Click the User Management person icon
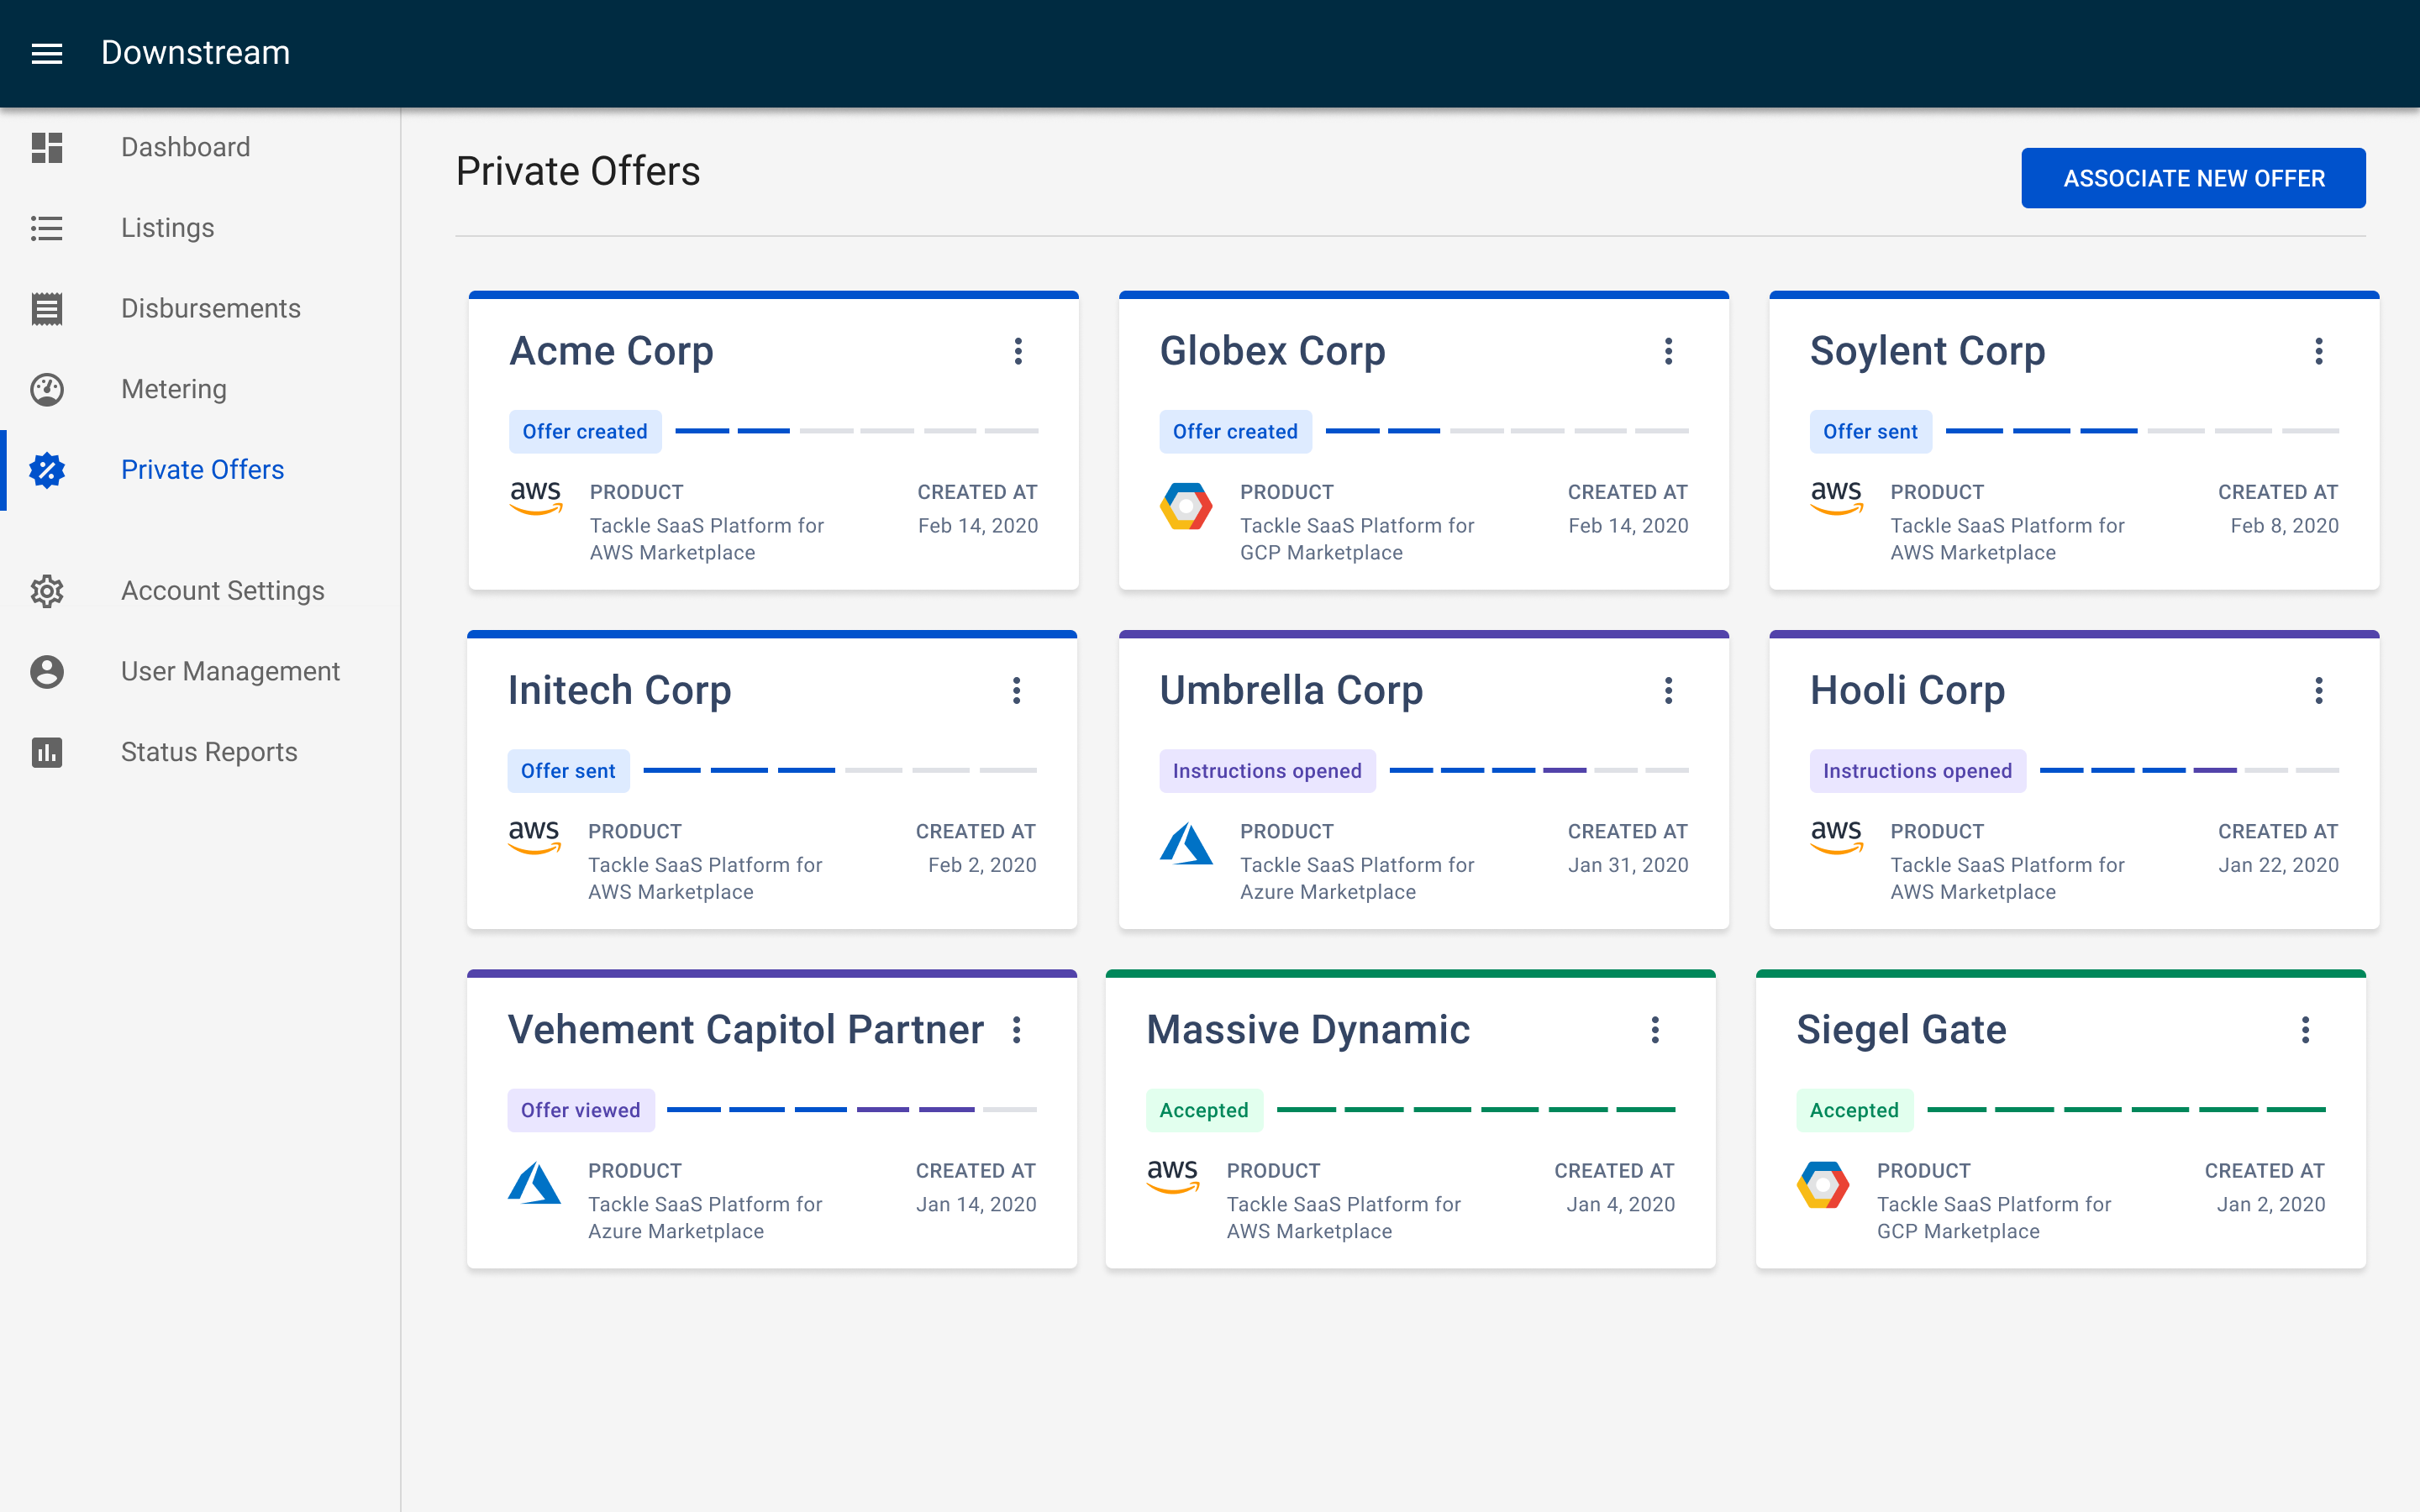 coord(47,672)
